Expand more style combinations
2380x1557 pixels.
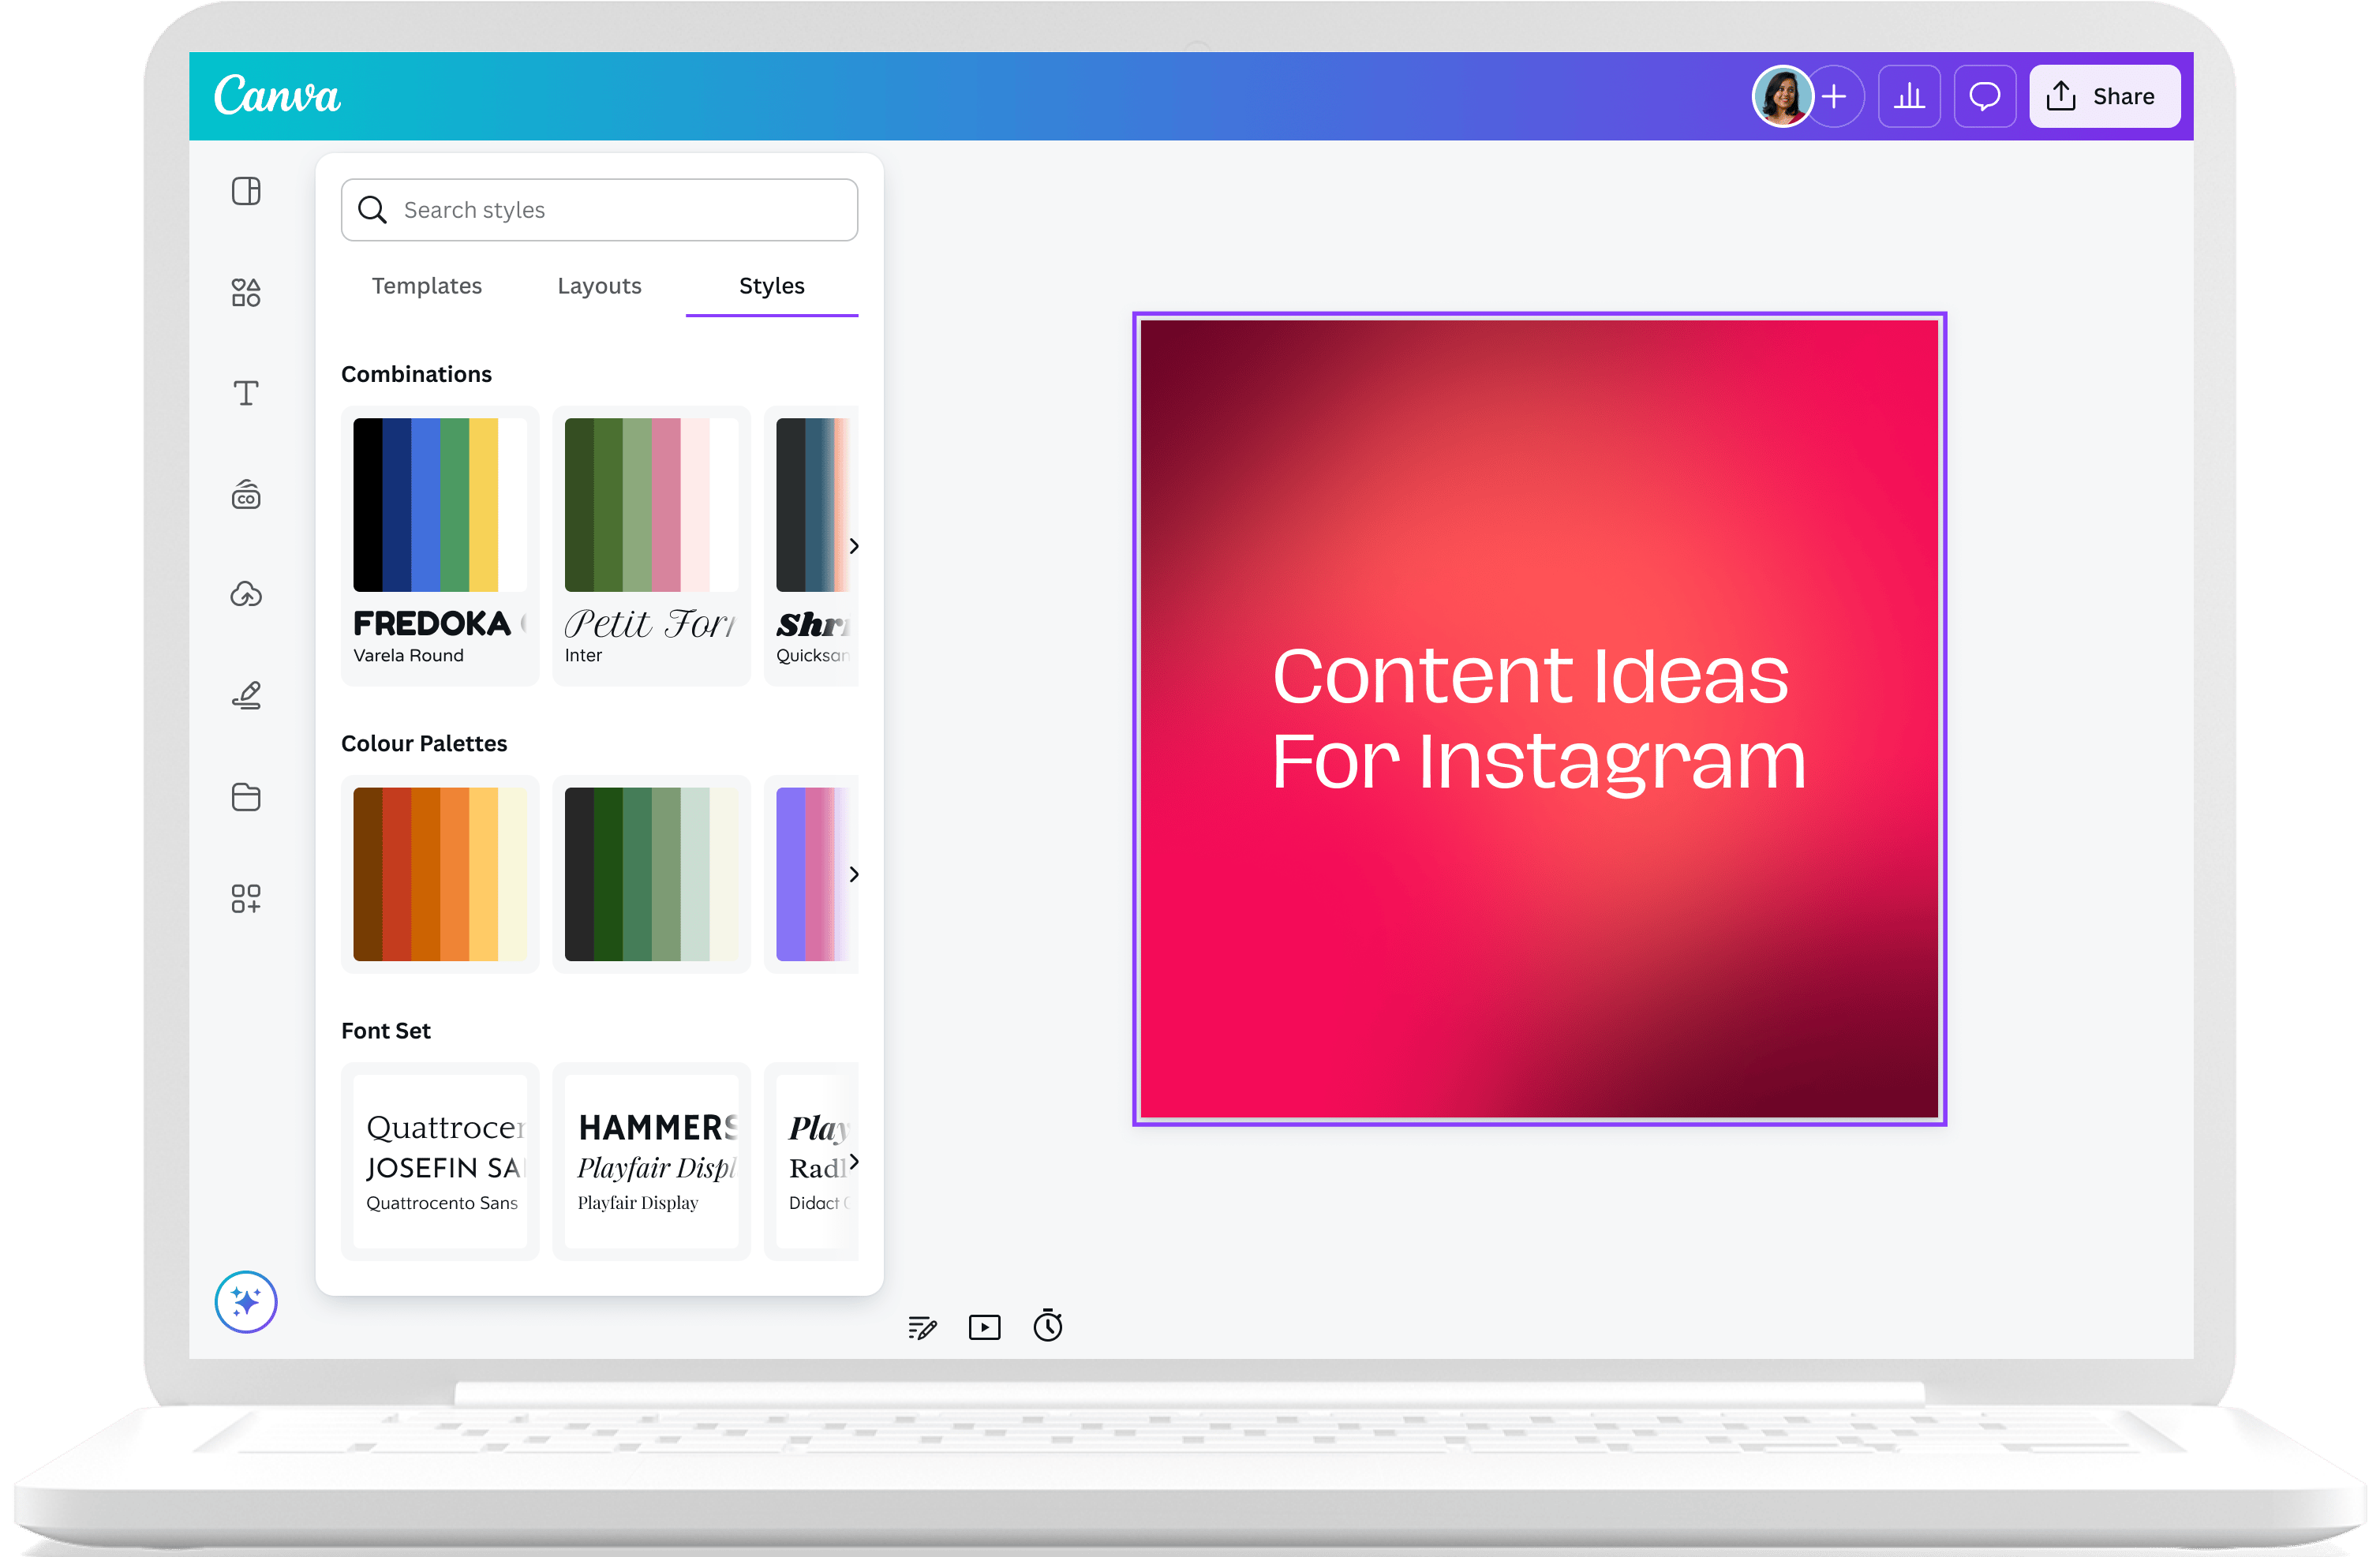(x=855, y=546)
